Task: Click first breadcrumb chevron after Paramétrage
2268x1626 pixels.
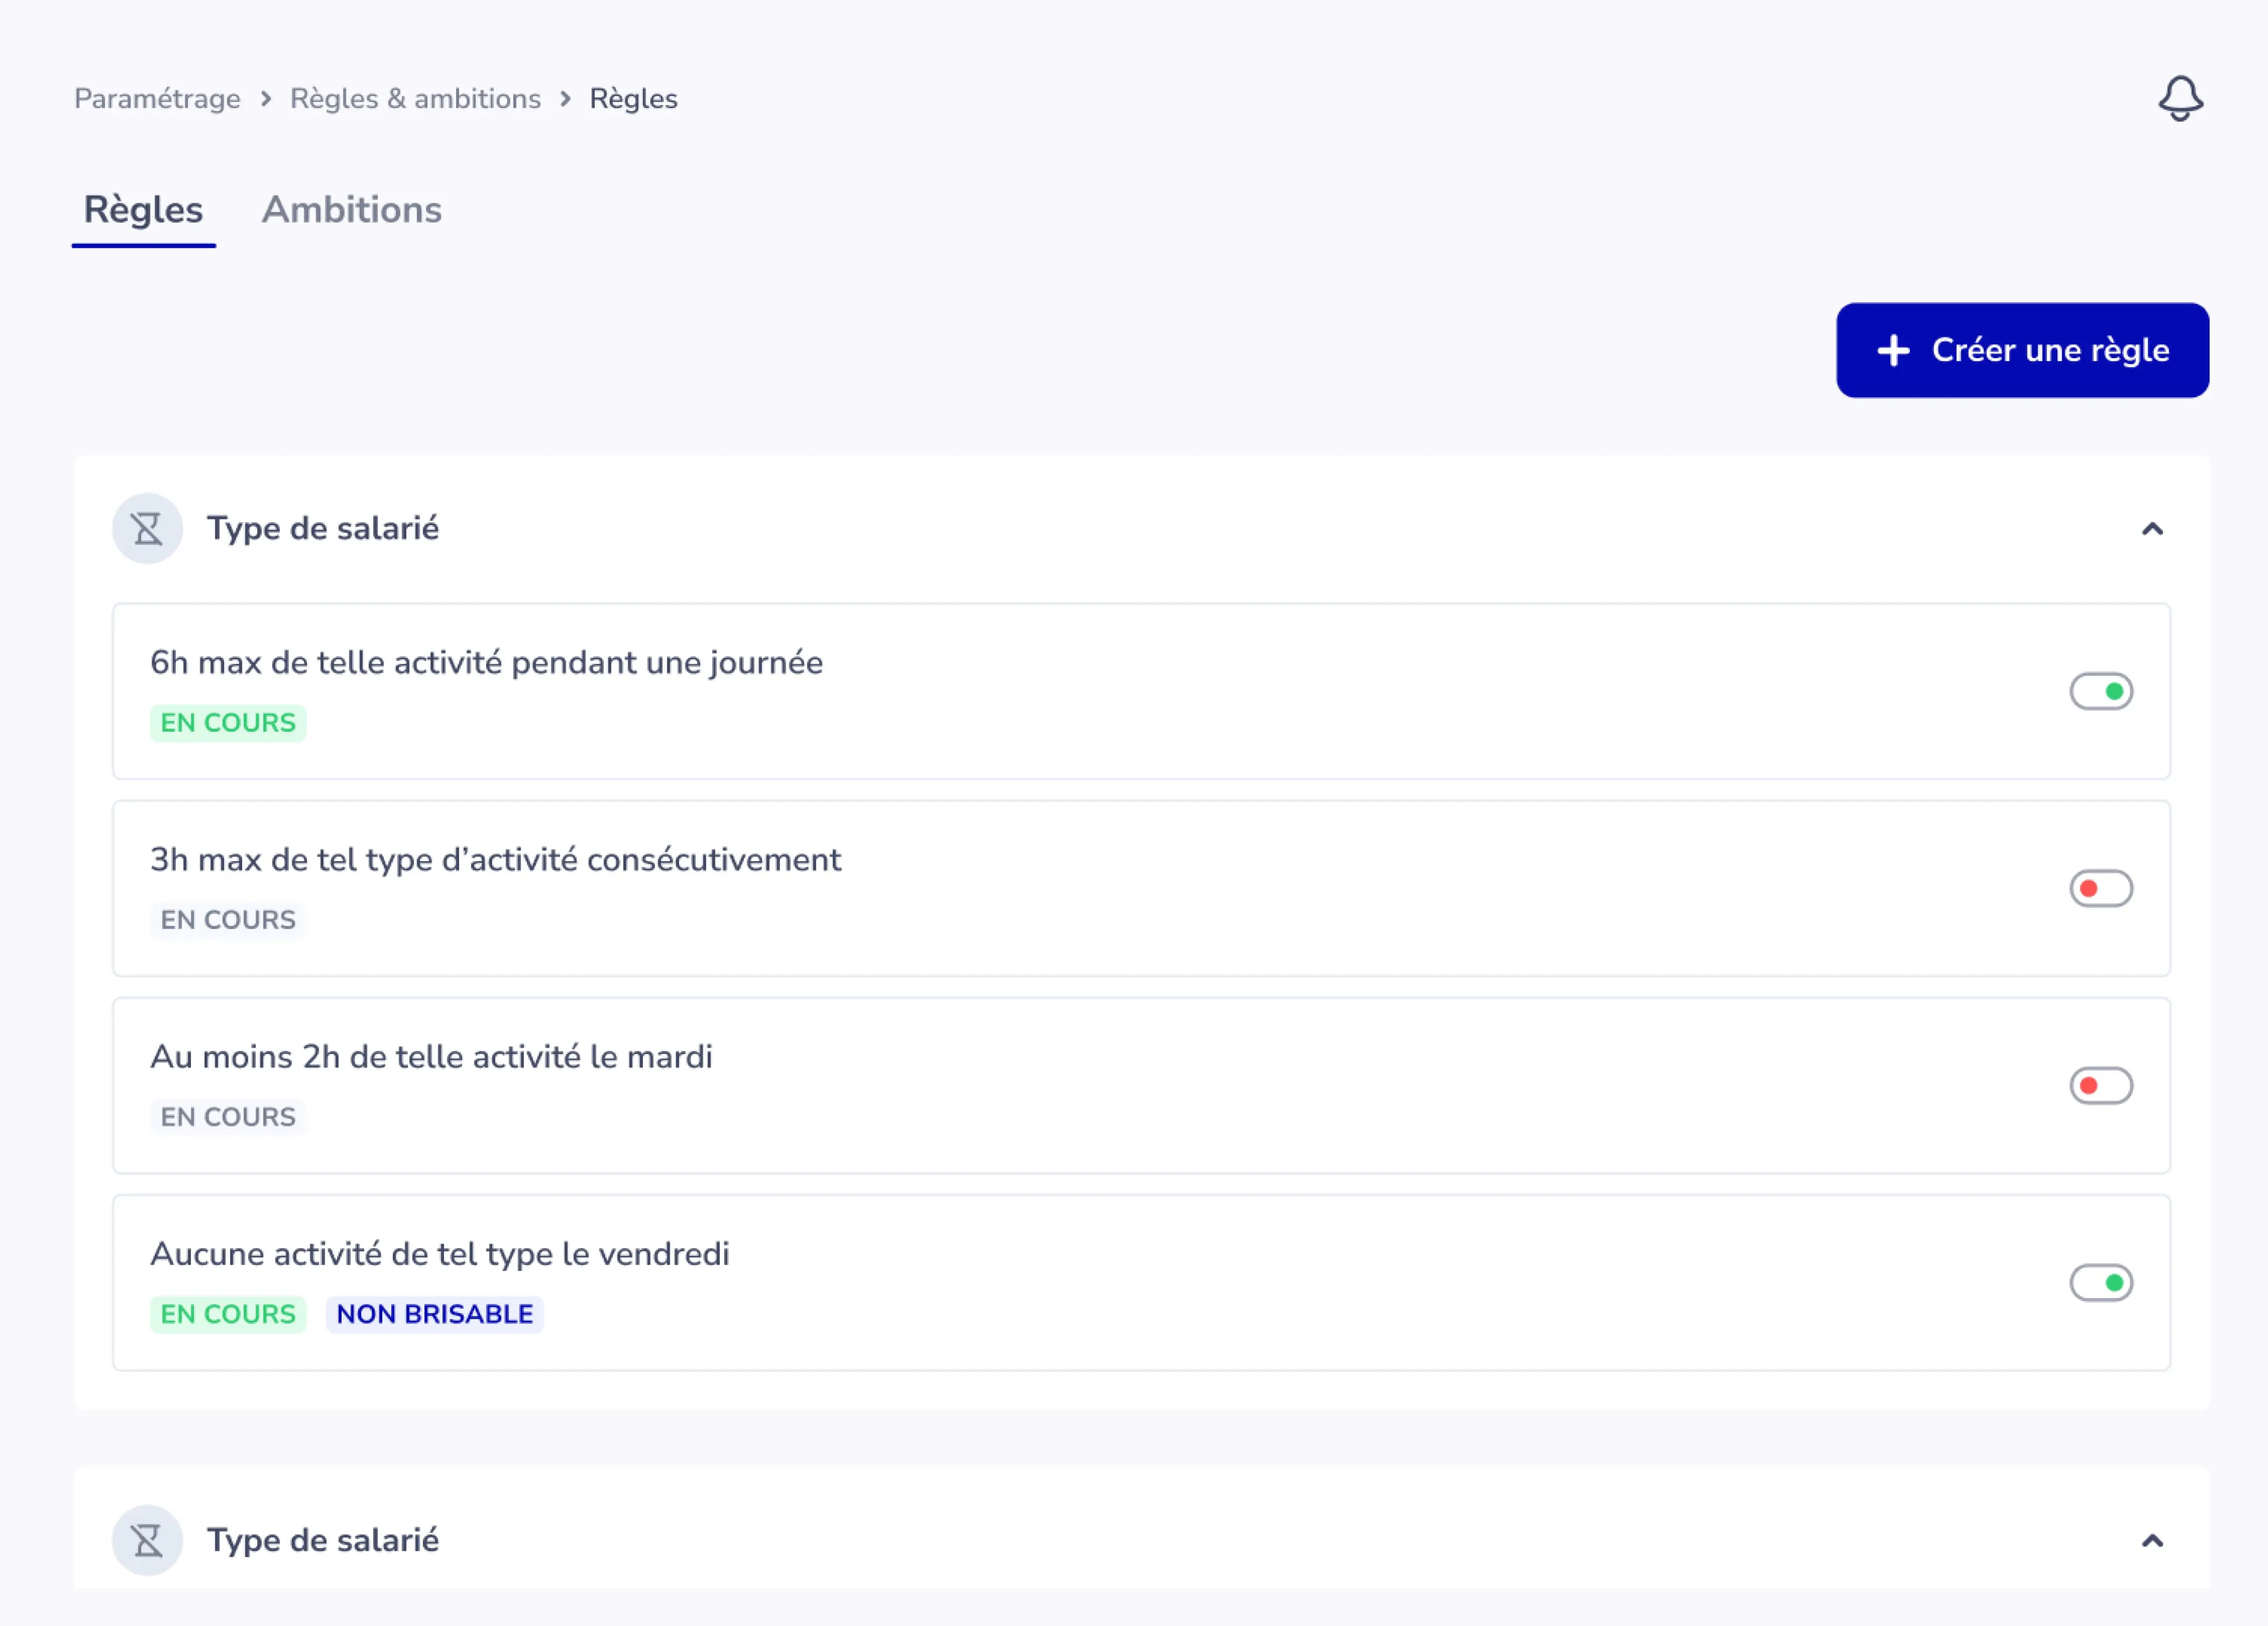Action: click(x=265, y=99)
